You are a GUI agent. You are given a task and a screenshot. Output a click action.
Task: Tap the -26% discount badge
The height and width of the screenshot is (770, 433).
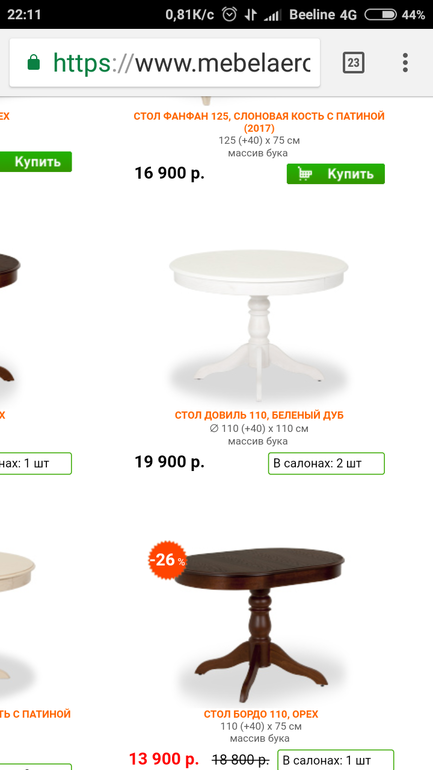click(x=168, y=560)
